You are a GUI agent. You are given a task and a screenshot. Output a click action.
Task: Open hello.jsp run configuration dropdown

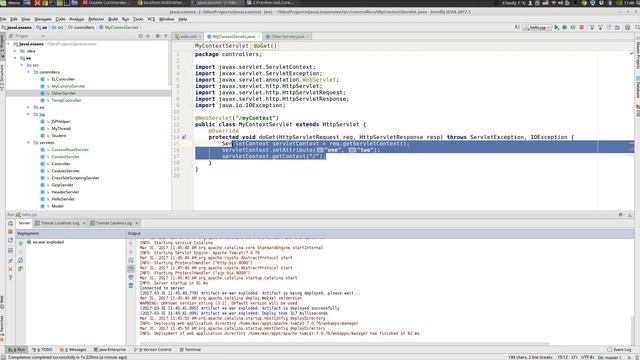click(538, 27)
